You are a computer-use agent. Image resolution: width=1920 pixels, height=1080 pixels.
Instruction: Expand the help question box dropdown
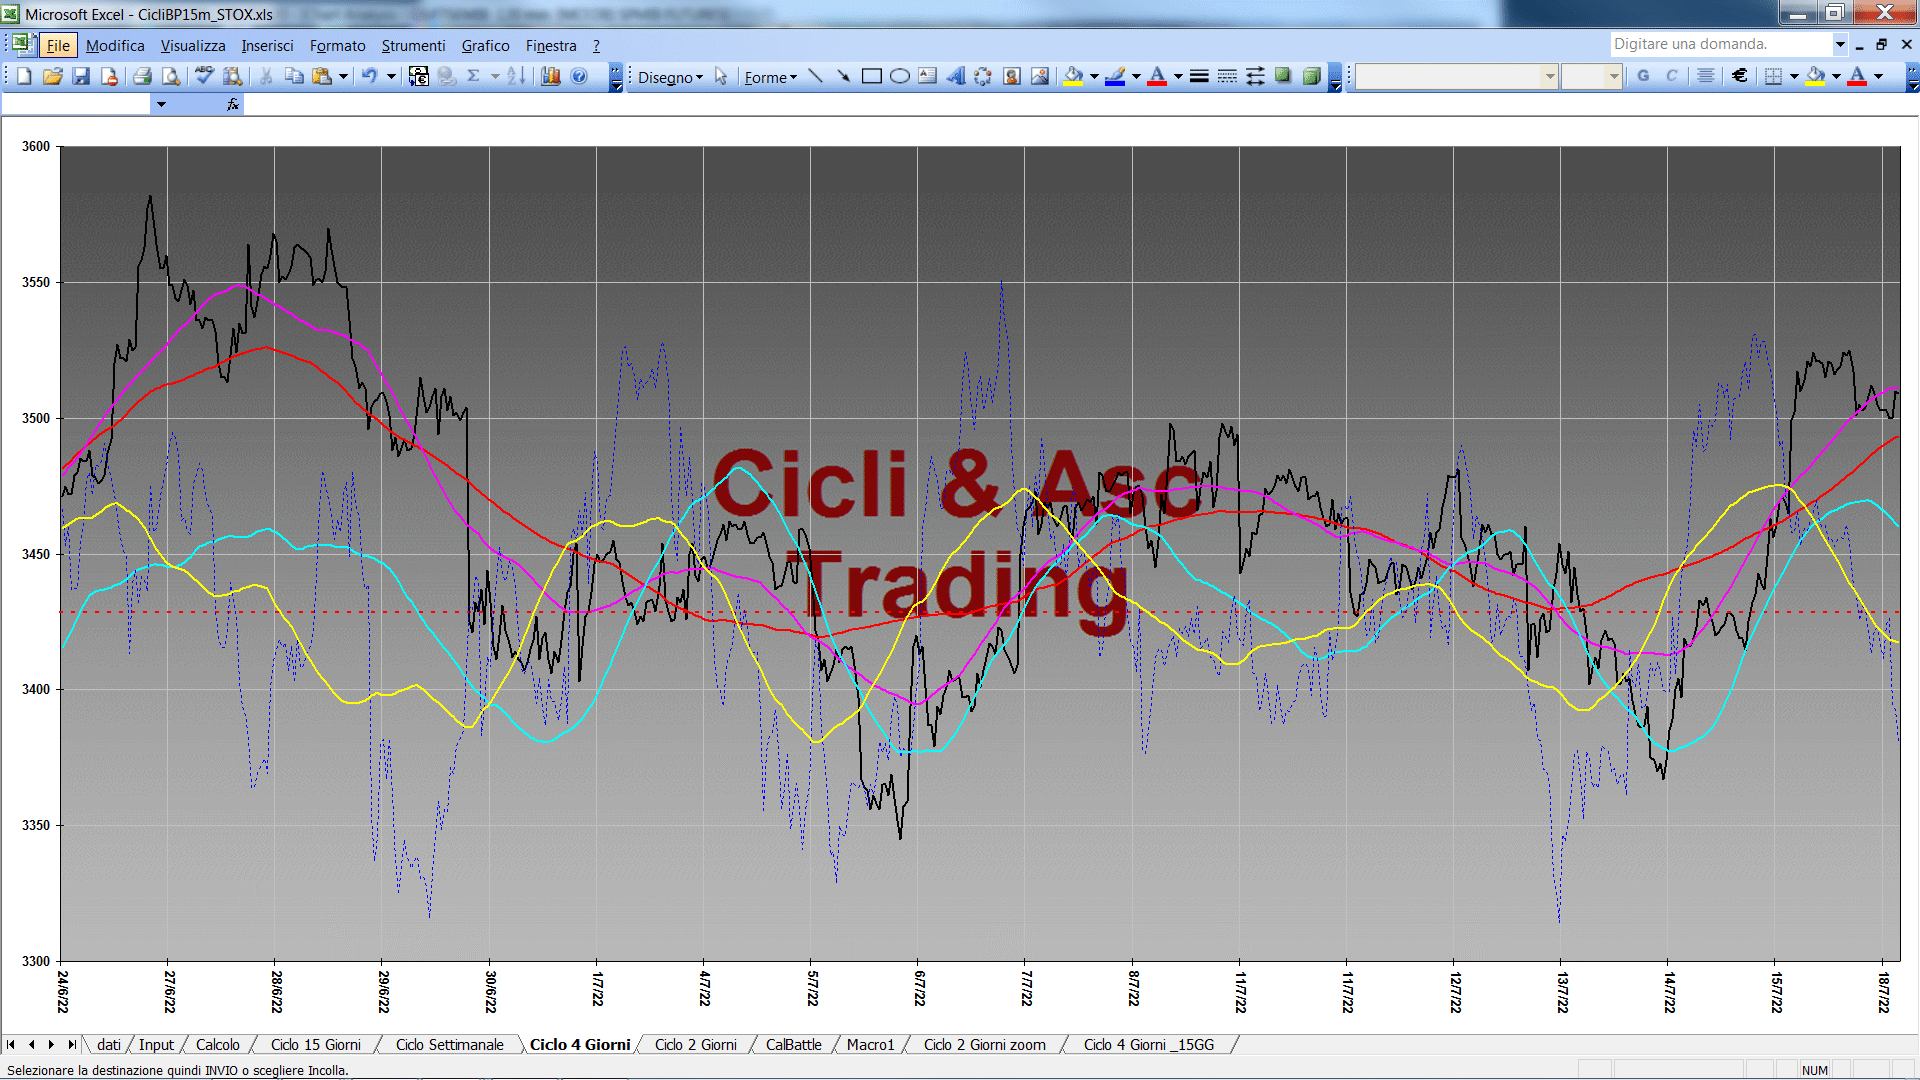click(1840, 44)
